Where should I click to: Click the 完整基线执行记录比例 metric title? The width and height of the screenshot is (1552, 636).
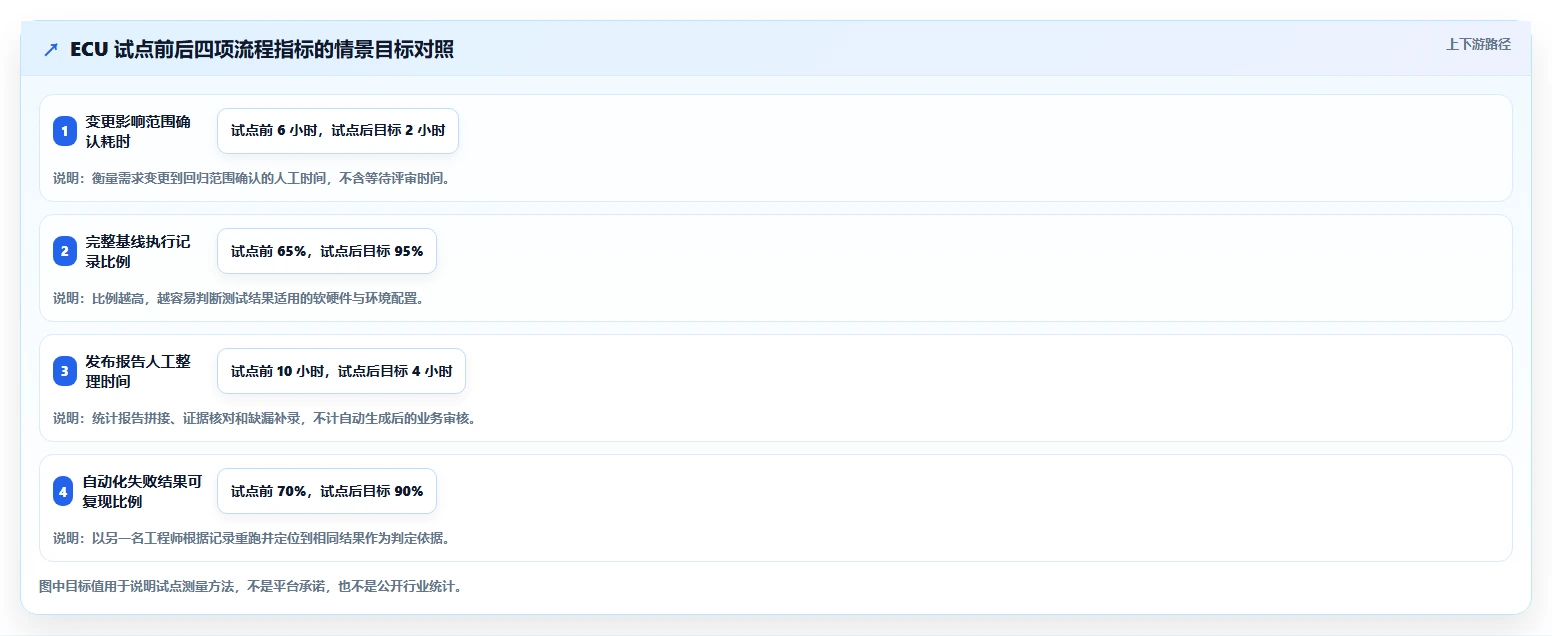click(138, 251)
